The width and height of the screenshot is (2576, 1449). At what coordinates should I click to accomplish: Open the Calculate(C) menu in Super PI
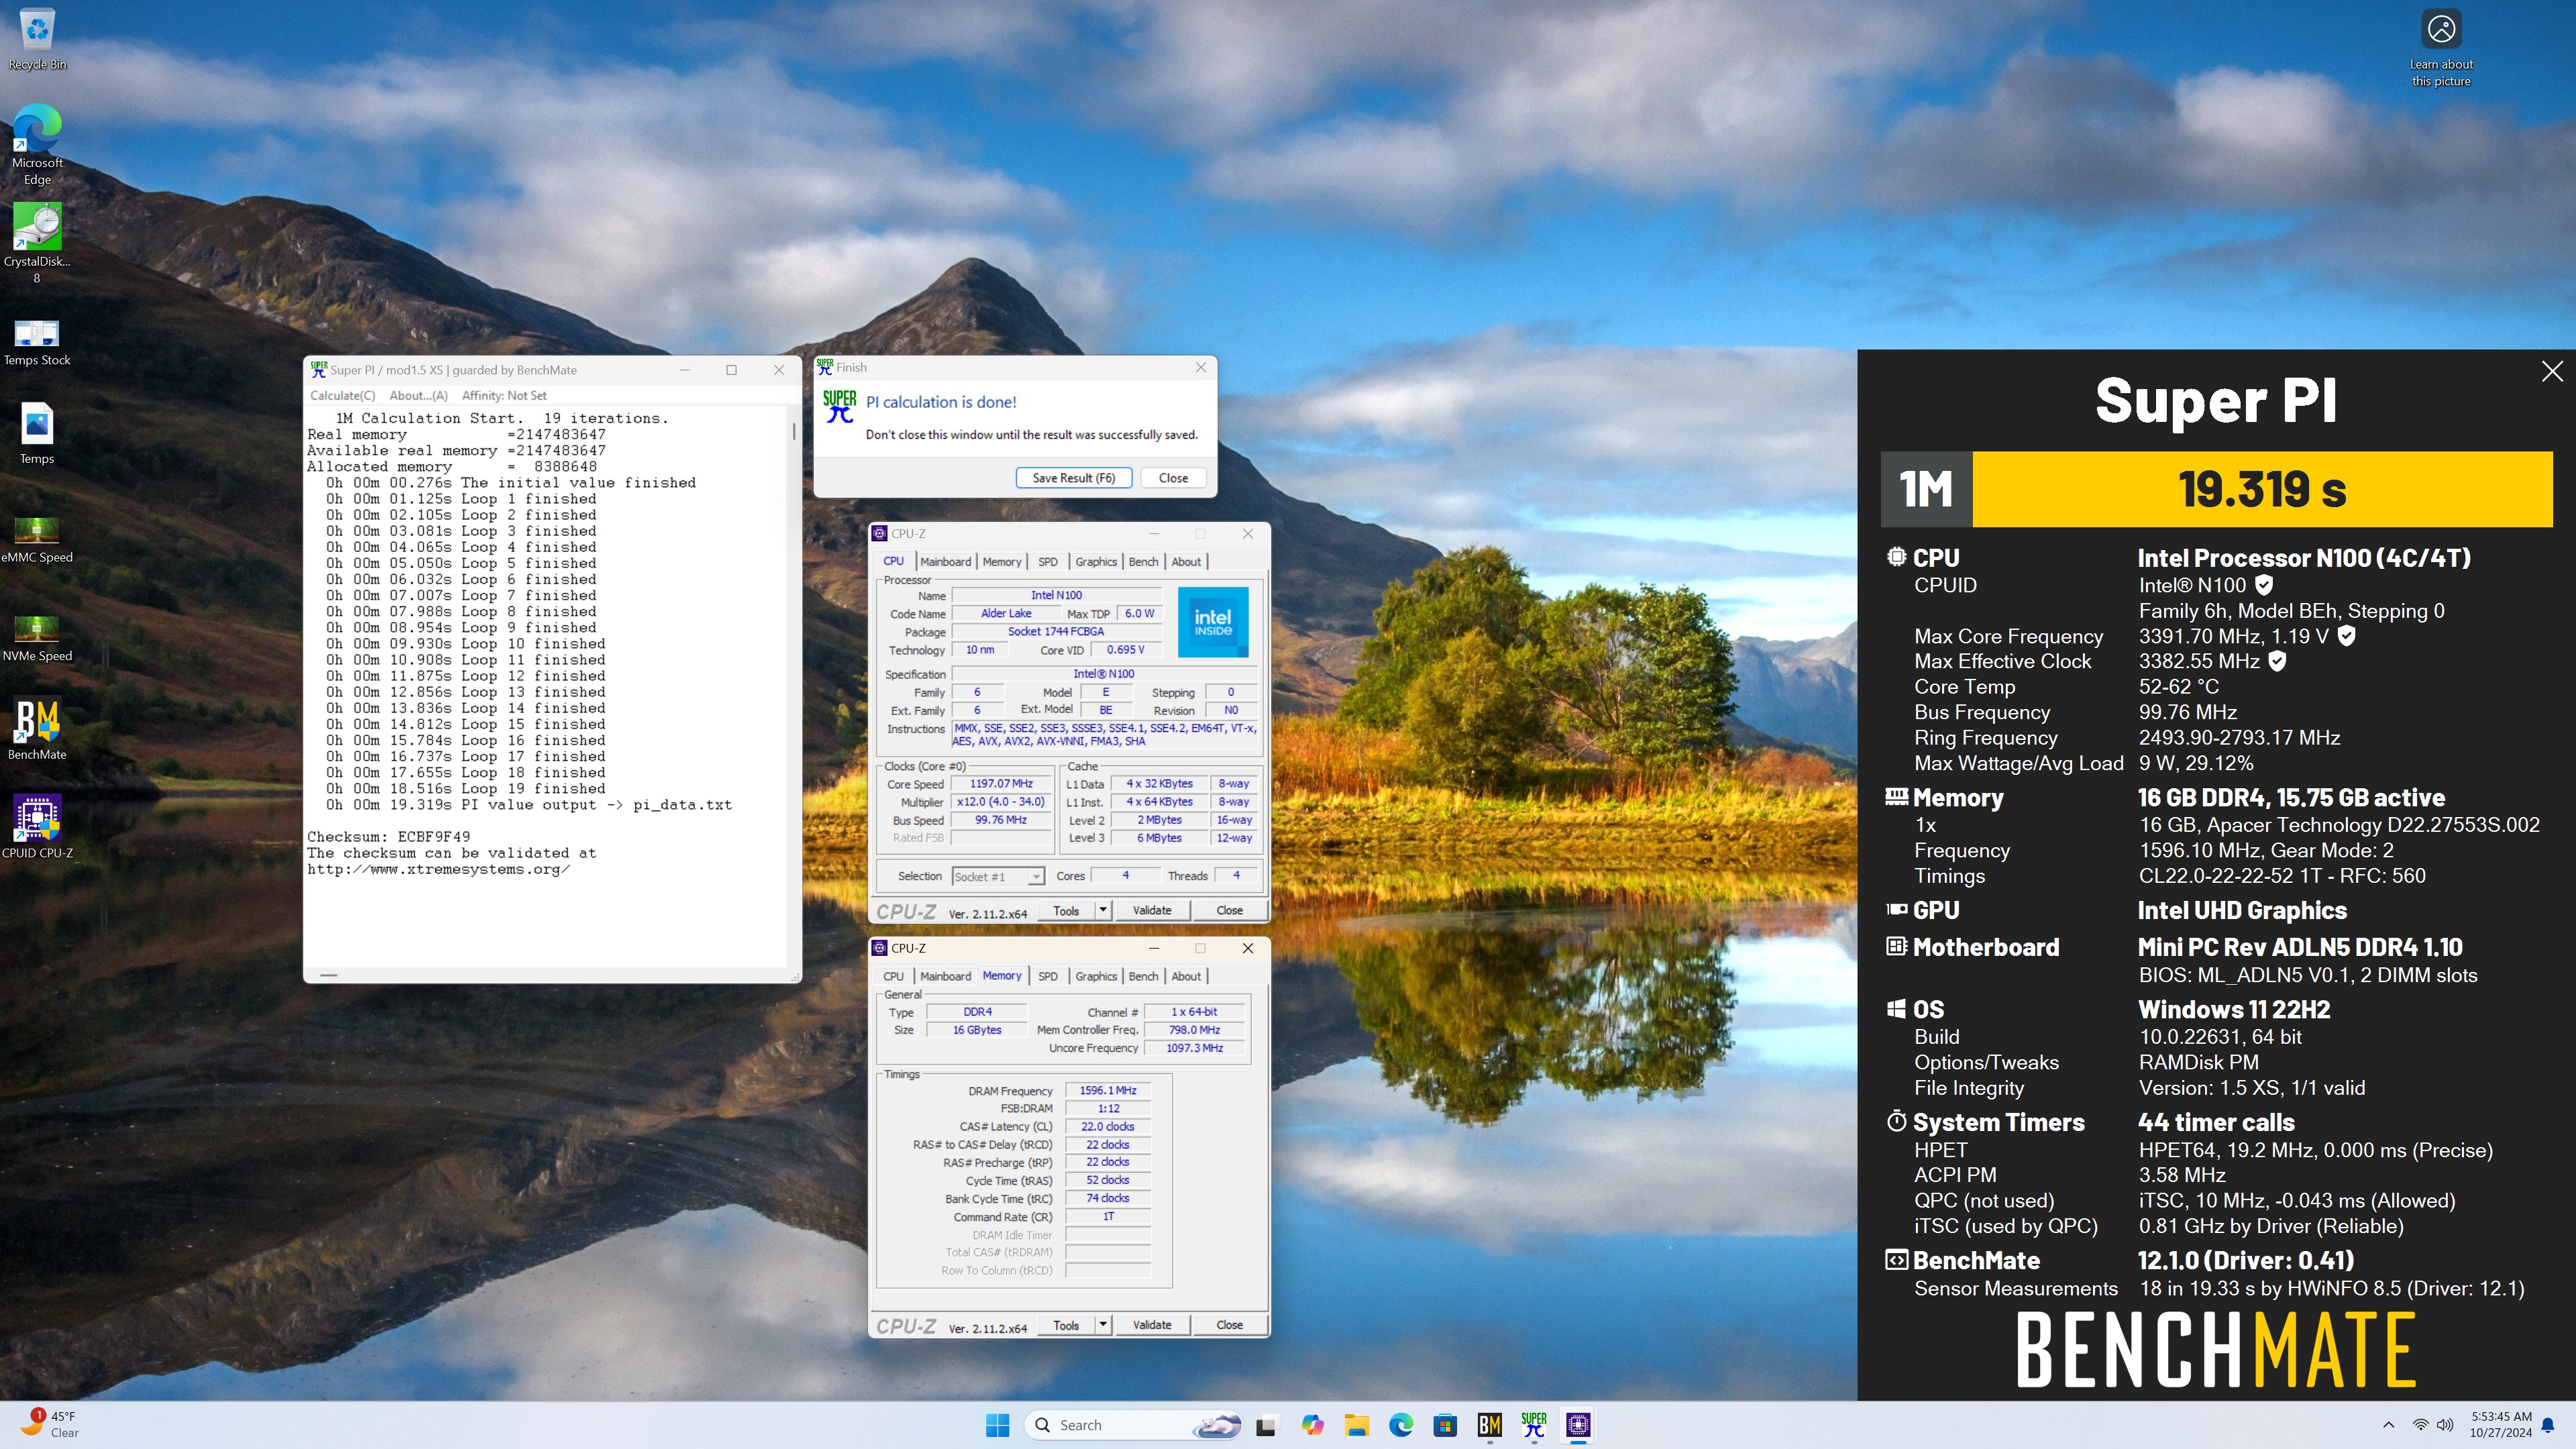click(x=343, y=396)
